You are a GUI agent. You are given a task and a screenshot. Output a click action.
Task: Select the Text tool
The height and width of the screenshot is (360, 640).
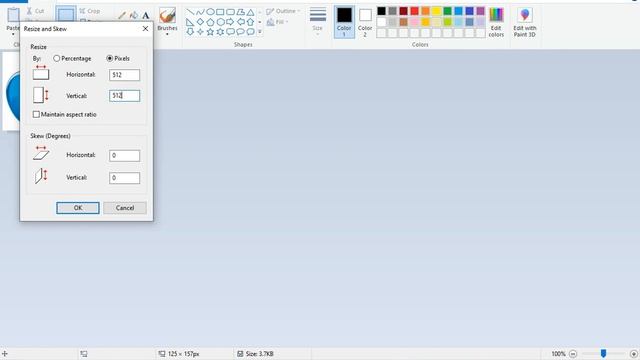pos(145,16)
